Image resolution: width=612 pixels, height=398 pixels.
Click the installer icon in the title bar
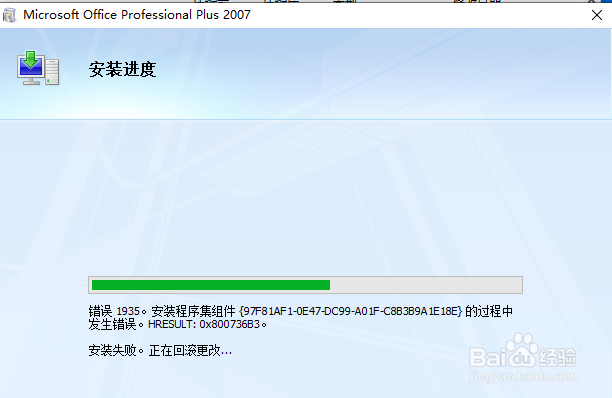(x=9, y=15)
